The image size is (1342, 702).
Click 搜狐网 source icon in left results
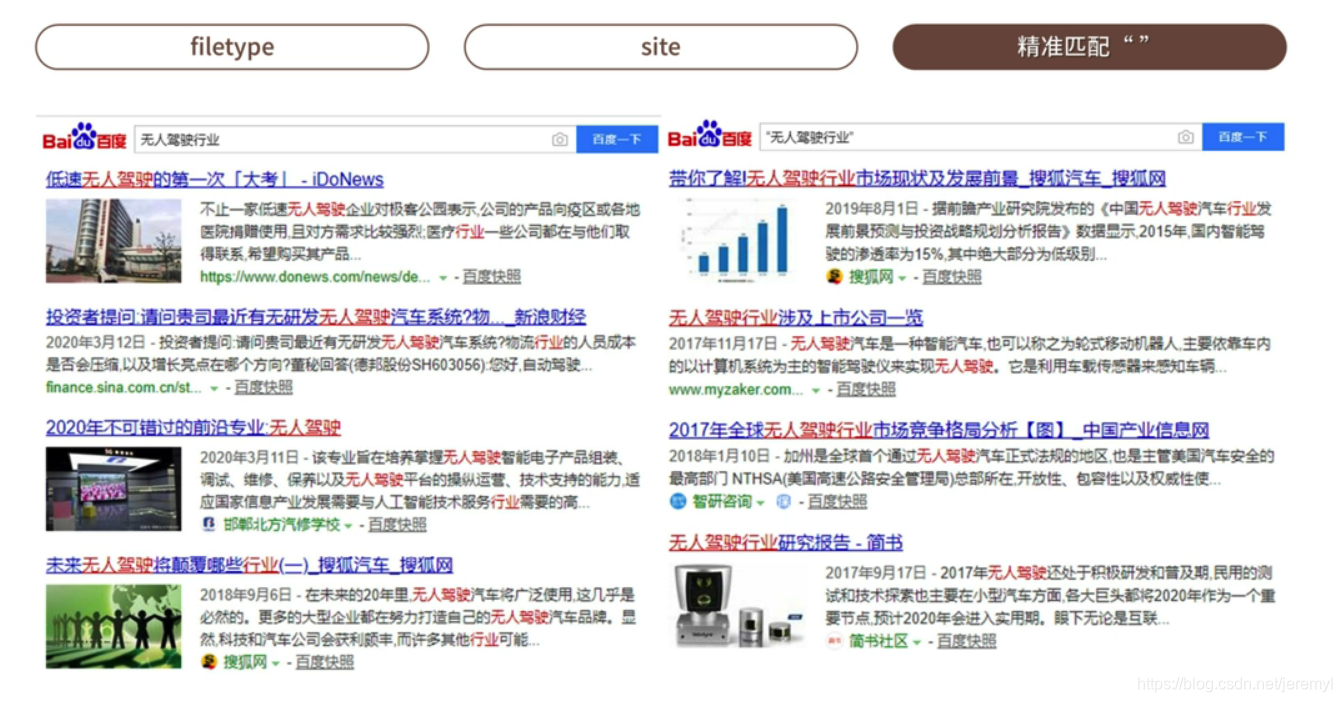pyautogui.click(x=209, y=661)
